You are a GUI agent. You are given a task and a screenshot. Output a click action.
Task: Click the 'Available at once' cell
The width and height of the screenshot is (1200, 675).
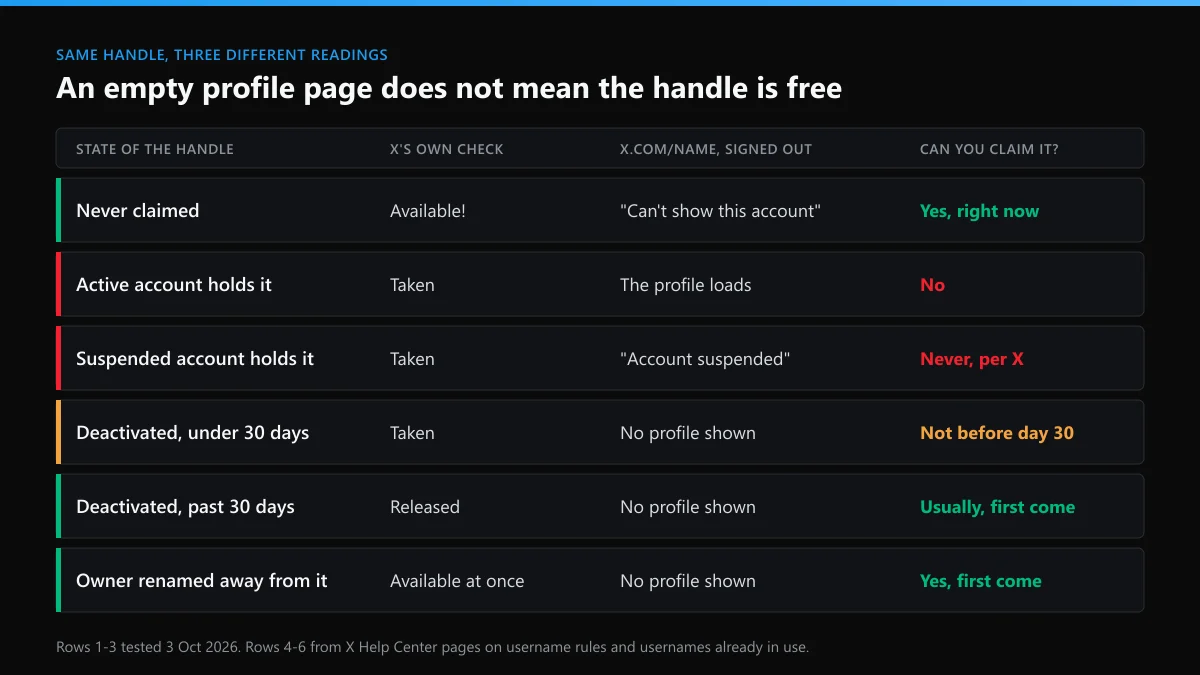pos(457,581)
